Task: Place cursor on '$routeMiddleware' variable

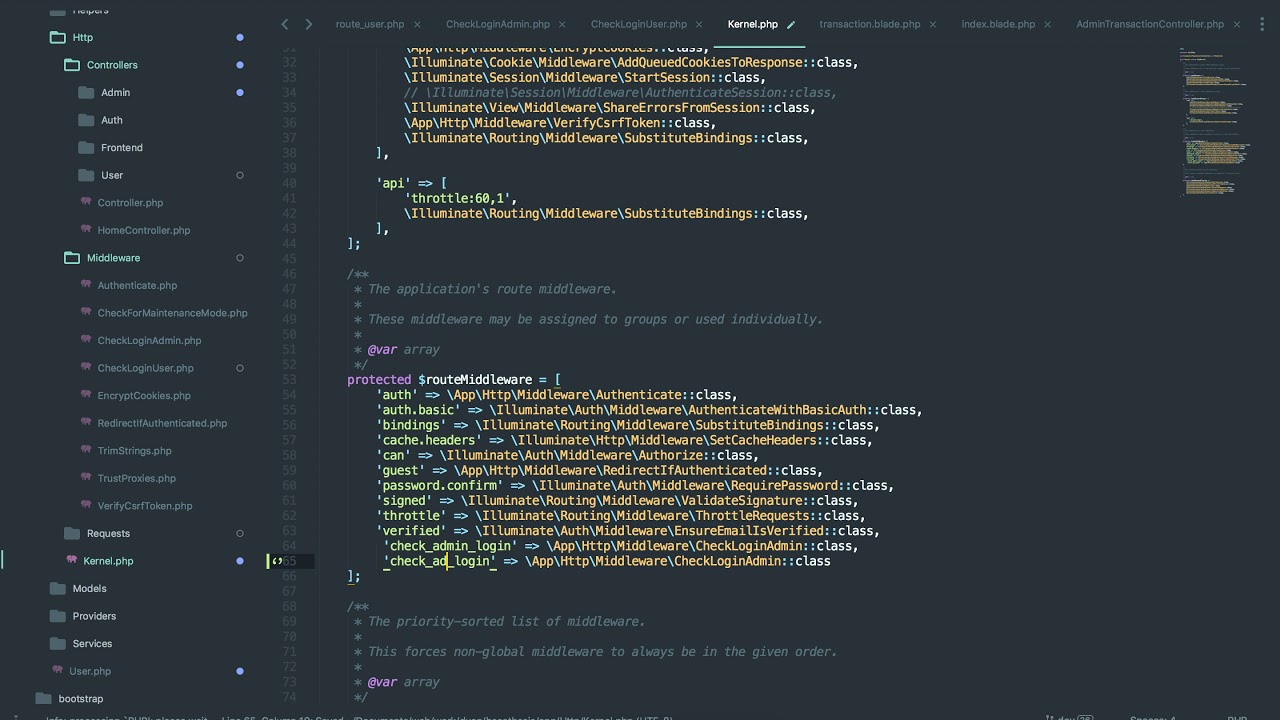Action: [x=475, y=380]
